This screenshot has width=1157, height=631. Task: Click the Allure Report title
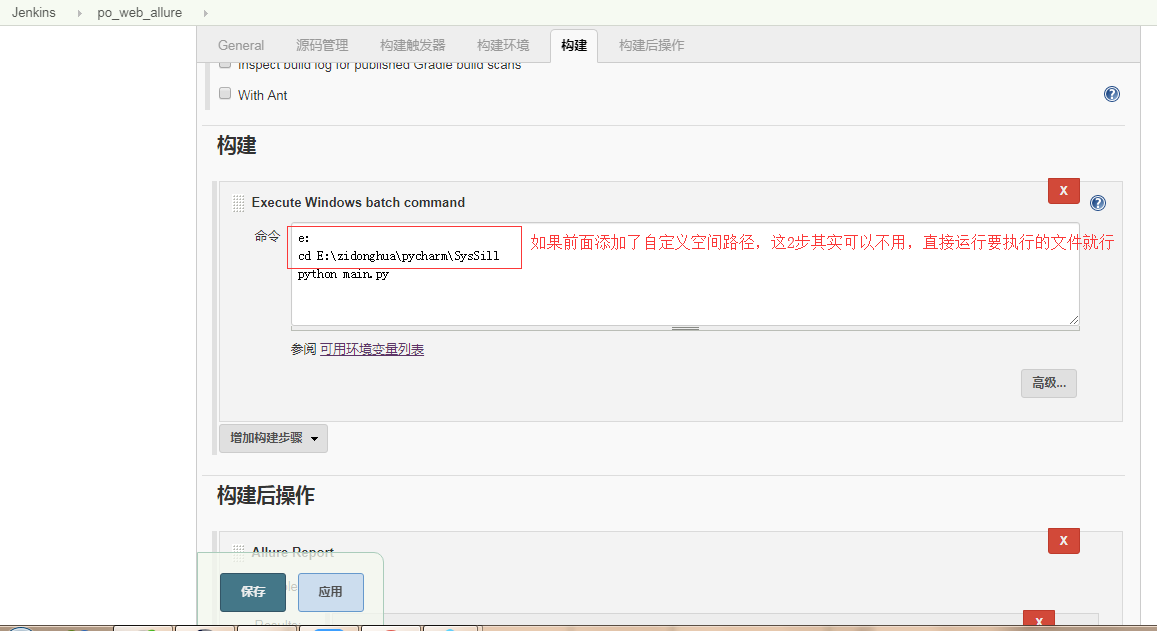click(x=292, y=551)
